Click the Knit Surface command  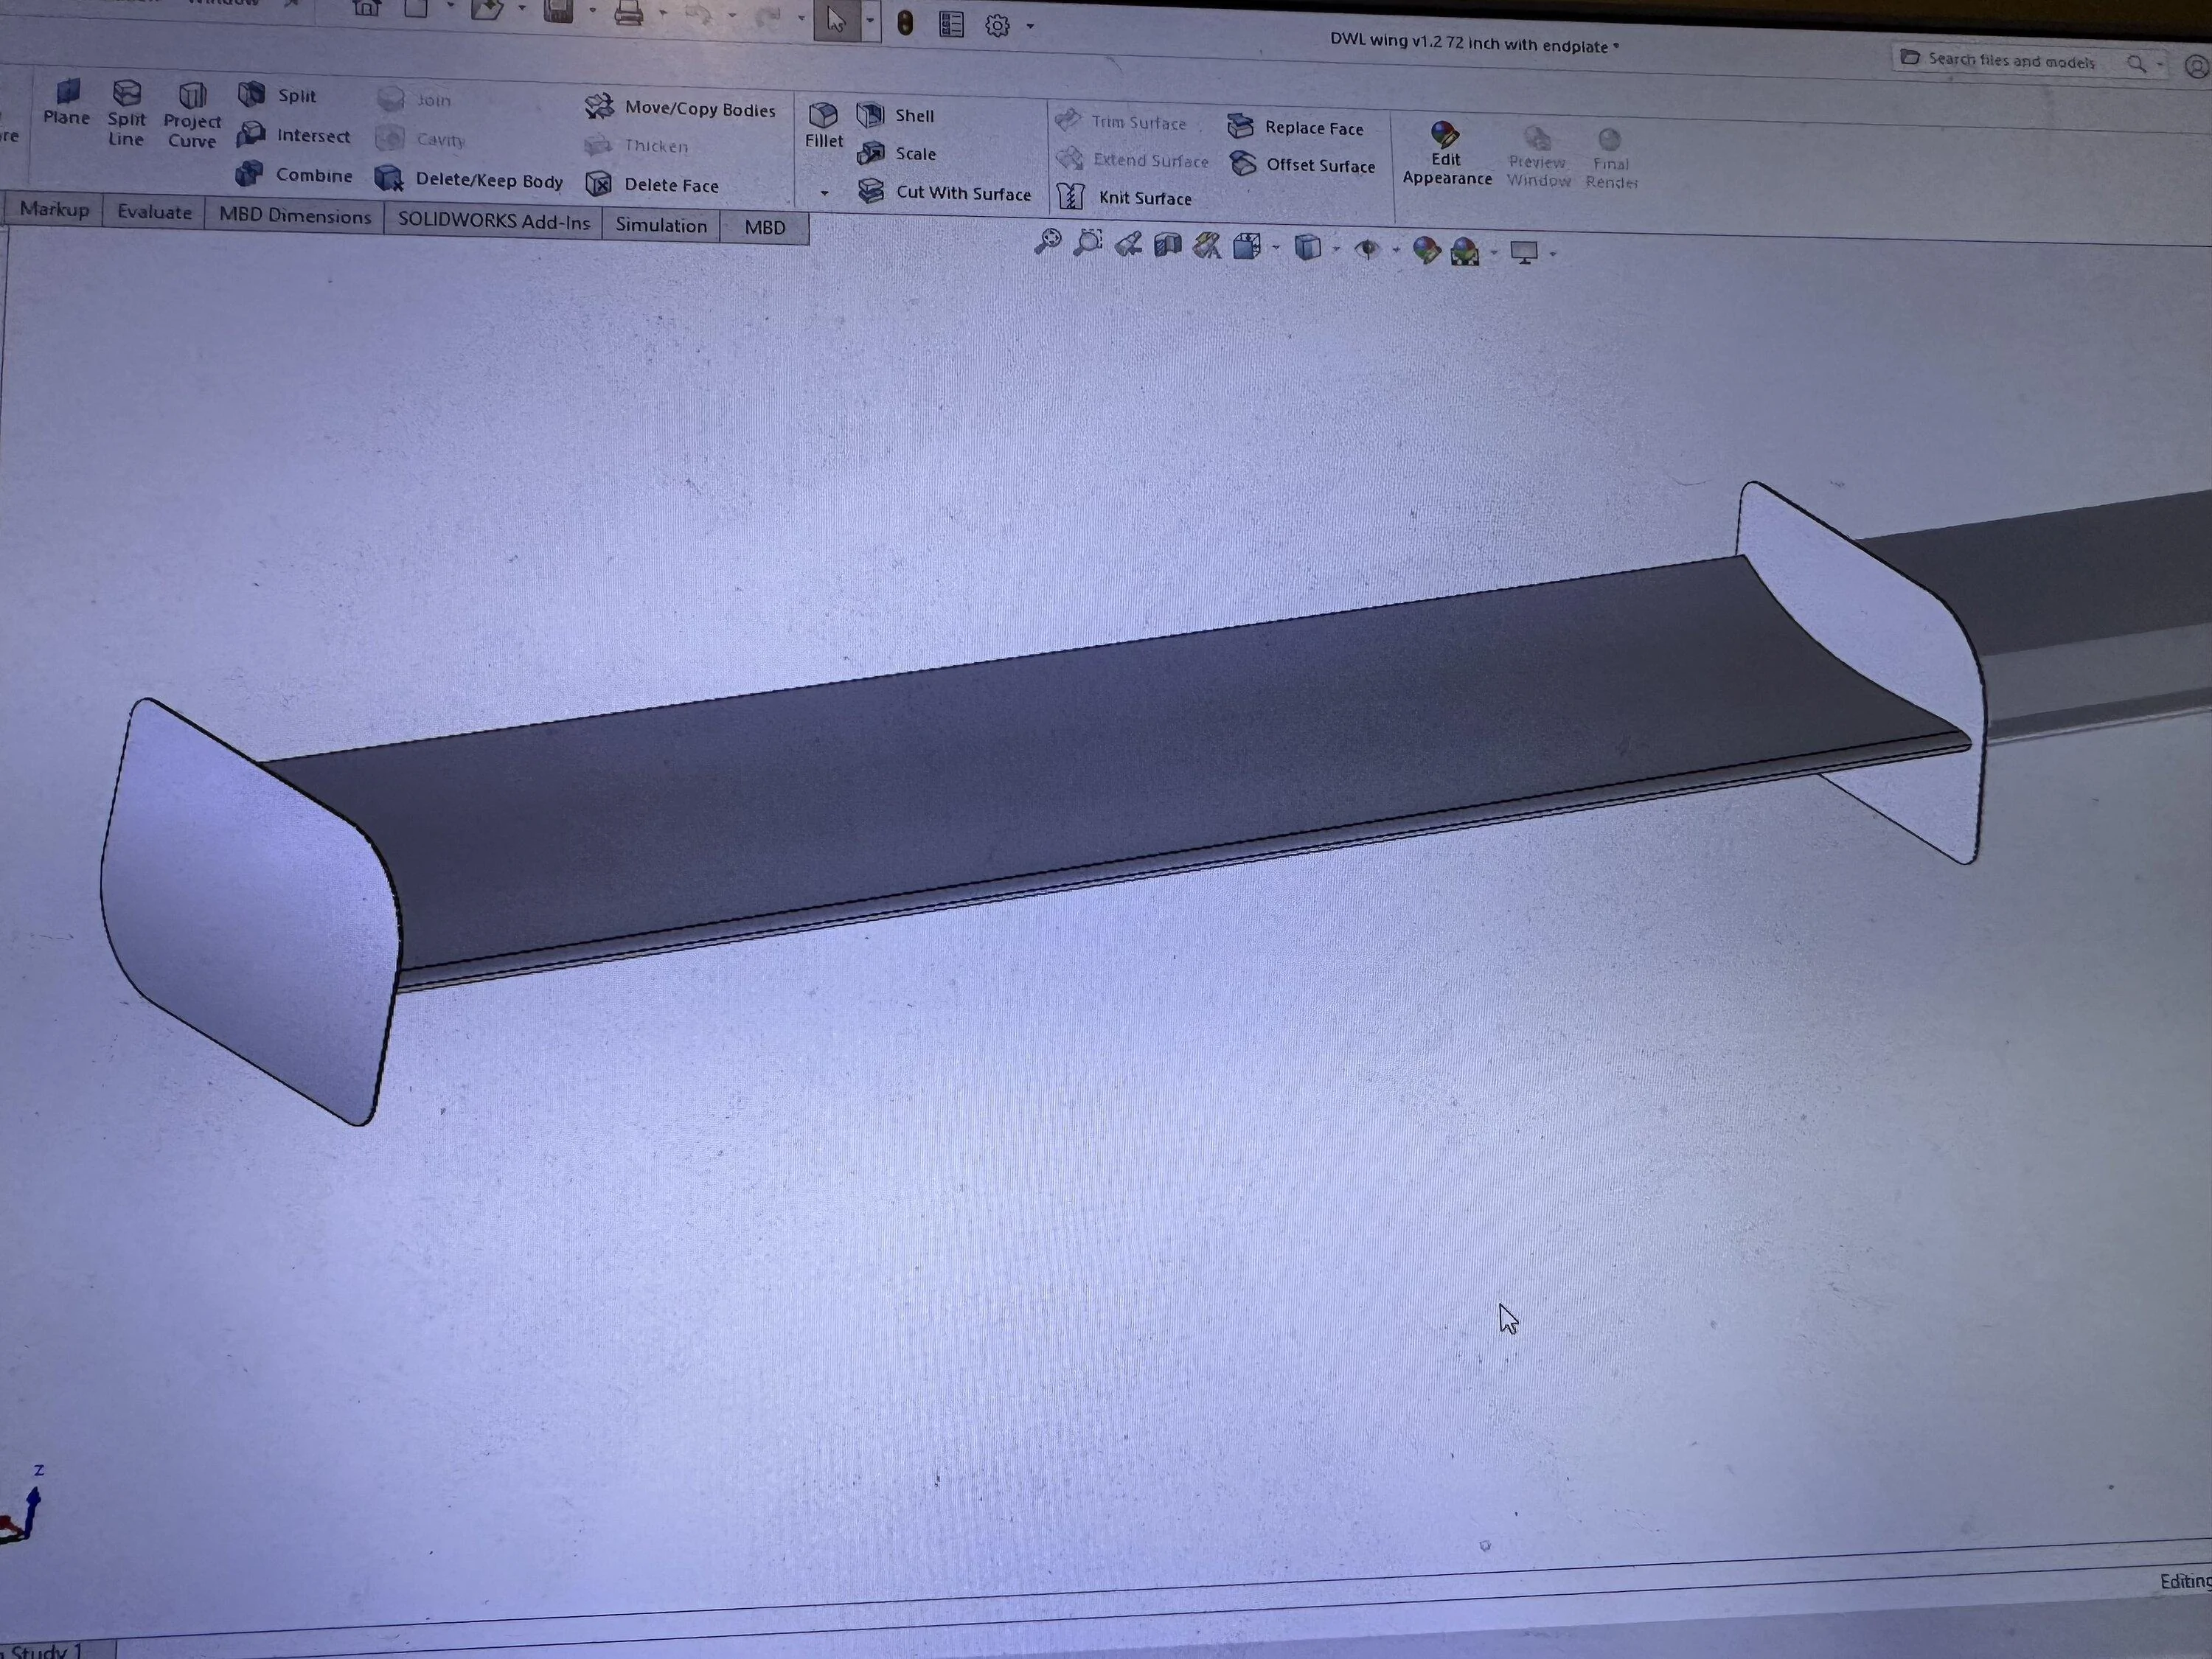(x=1125, y=197)
